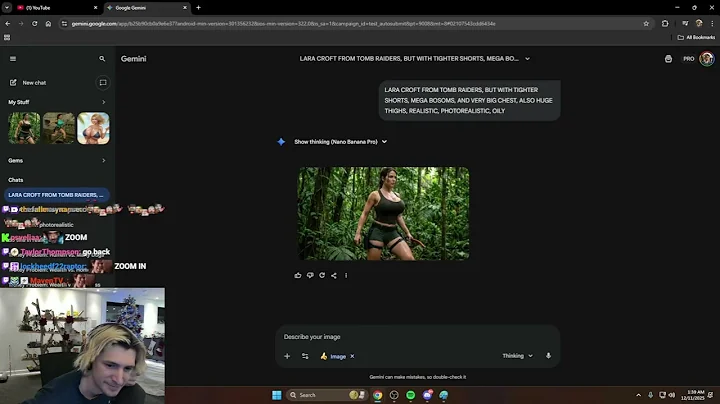Start a New chat
Screen dimensions: 720x404
[28, 83]
